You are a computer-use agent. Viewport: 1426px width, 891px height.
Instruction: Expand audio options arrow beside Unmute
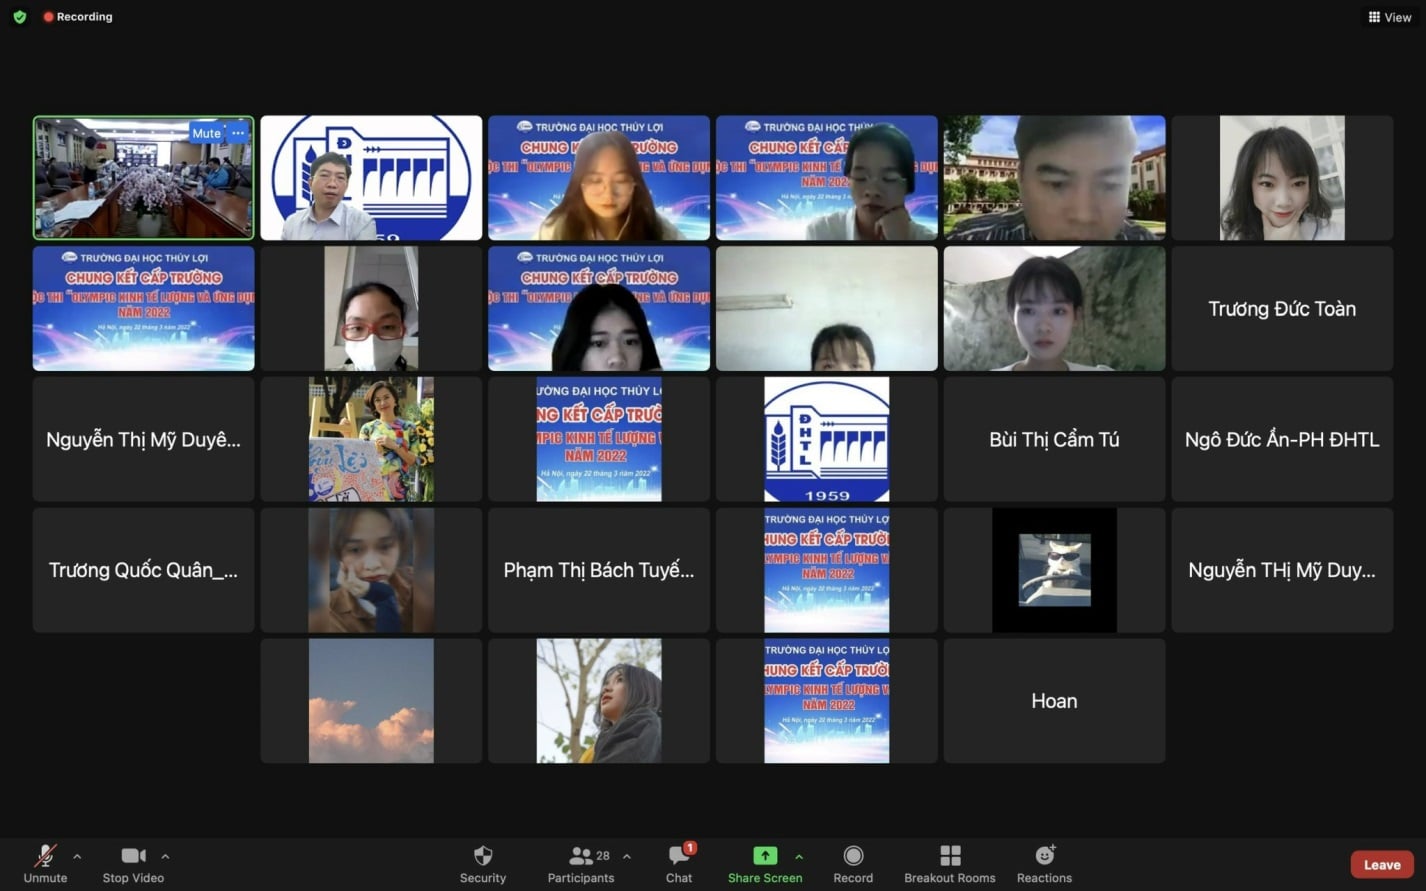pos(77,856)
